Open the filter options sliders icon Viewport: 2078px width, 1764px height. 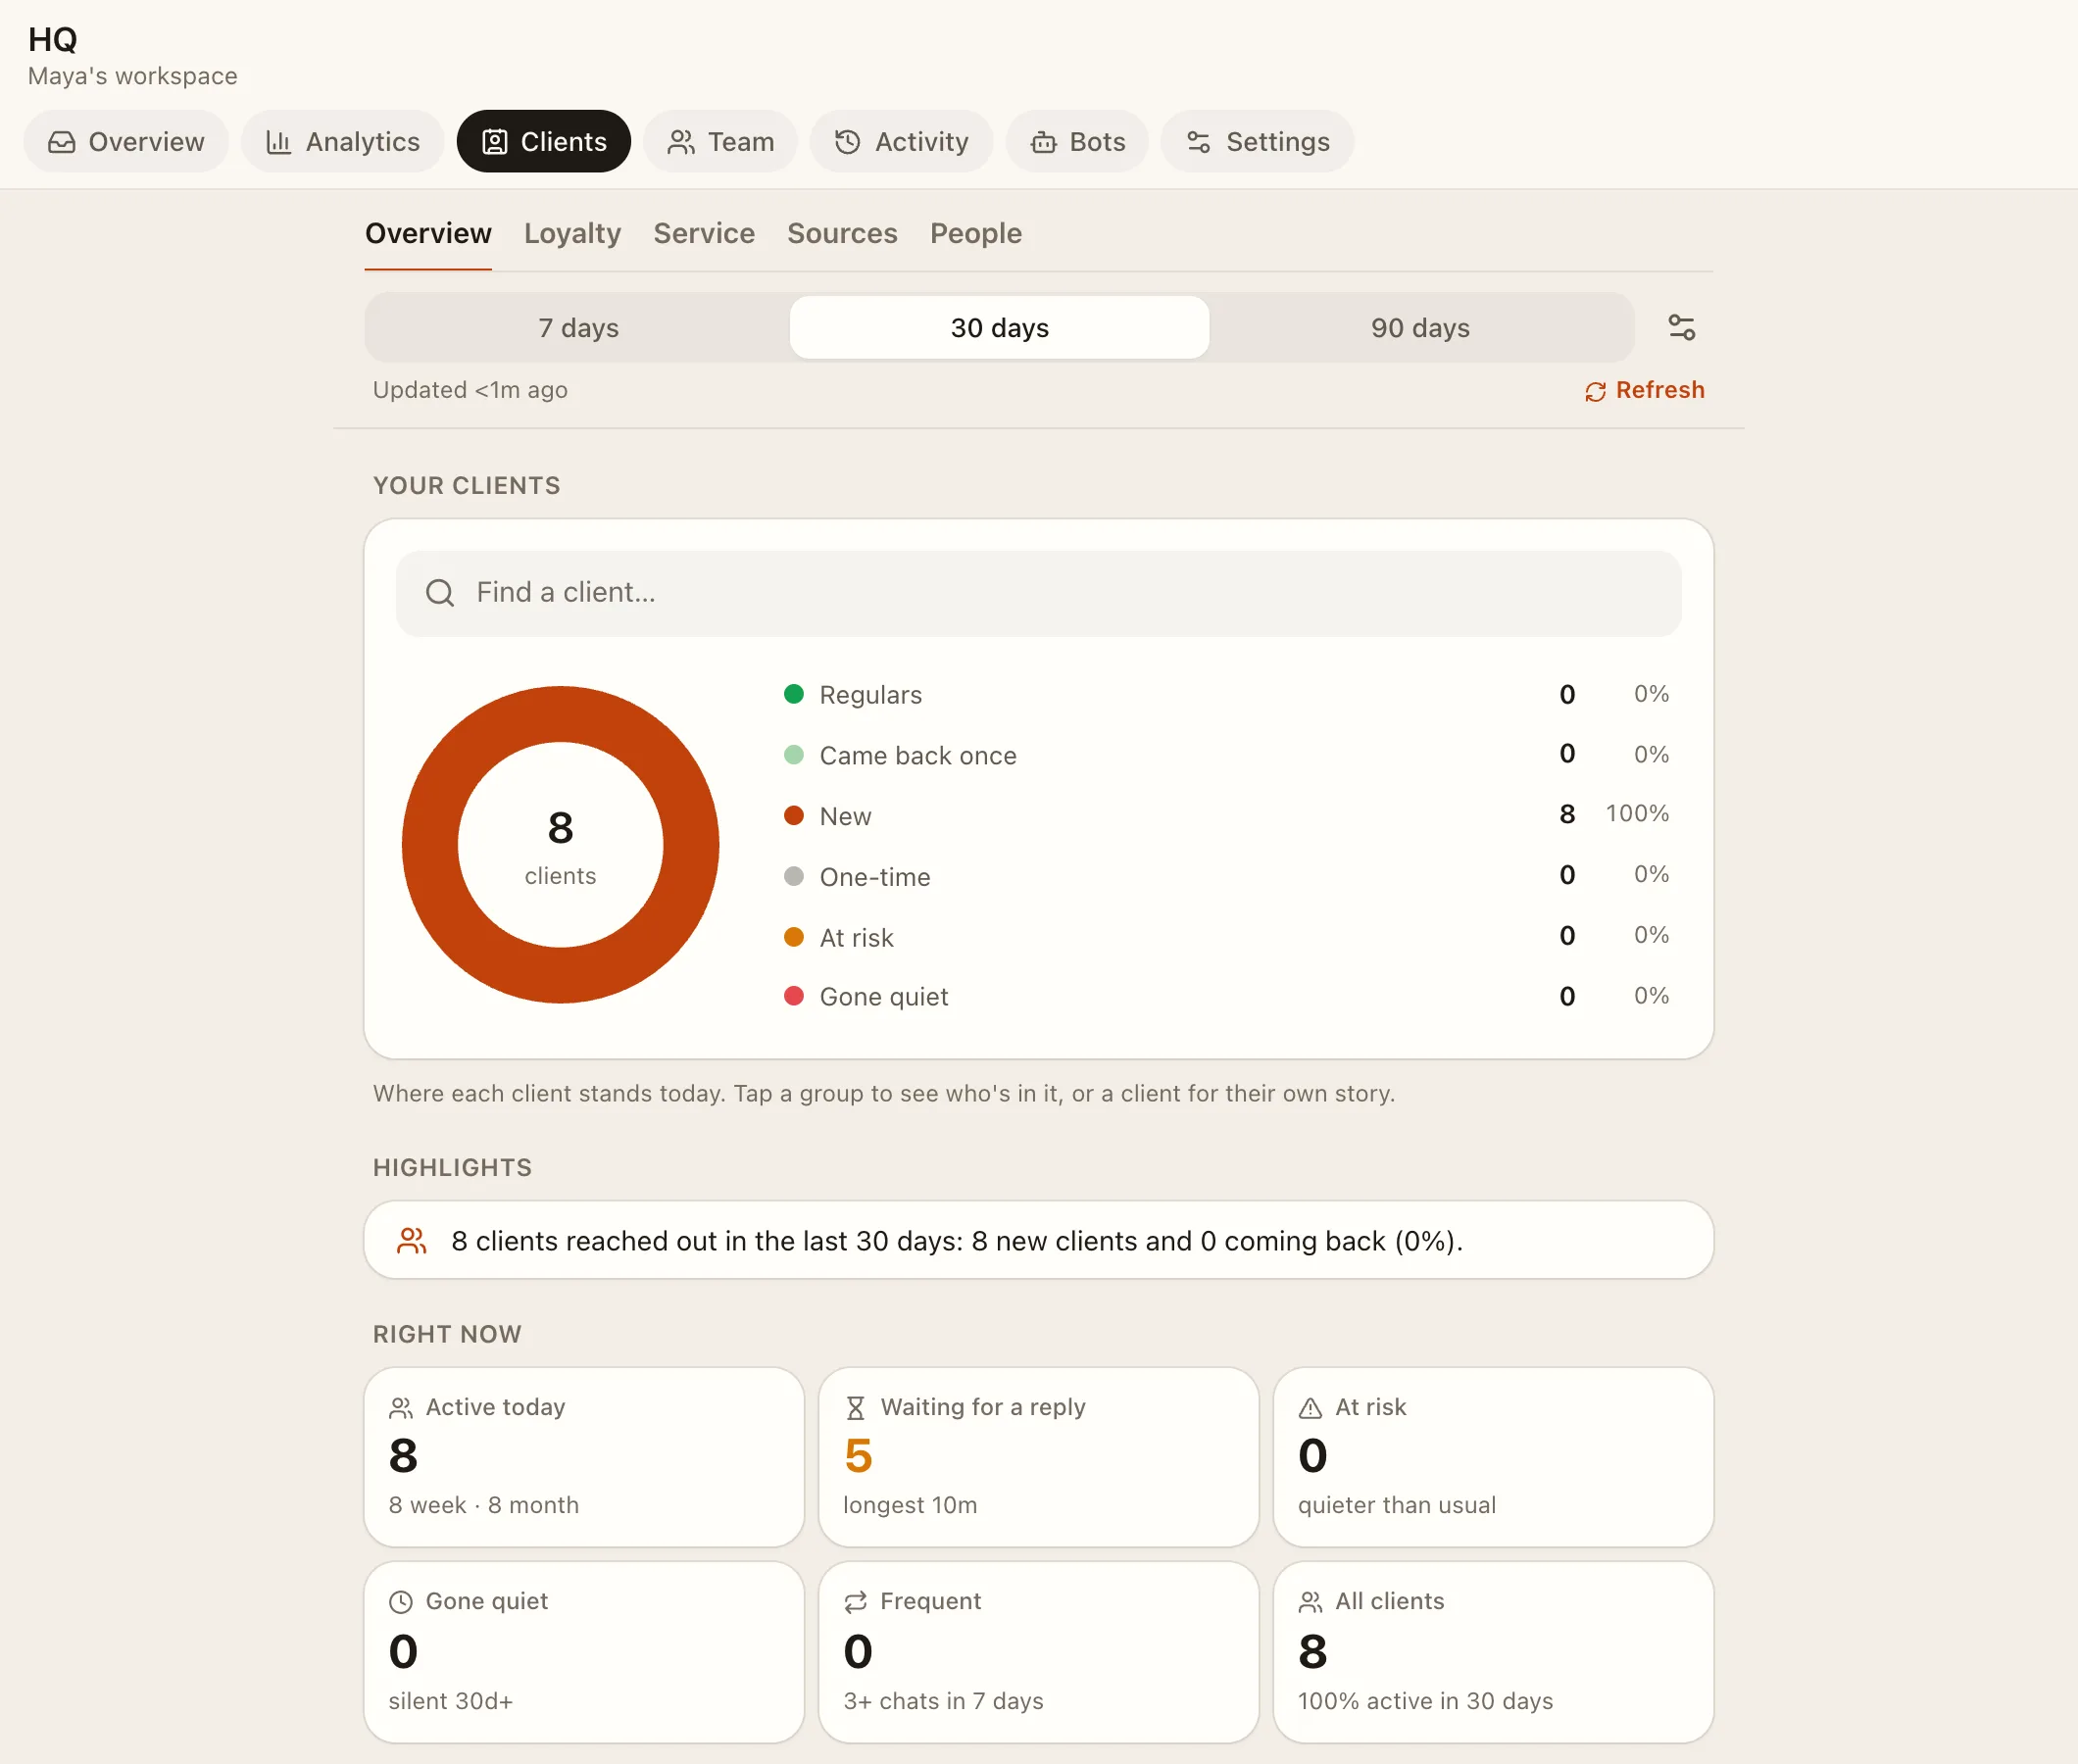[x=1681, y=327]
